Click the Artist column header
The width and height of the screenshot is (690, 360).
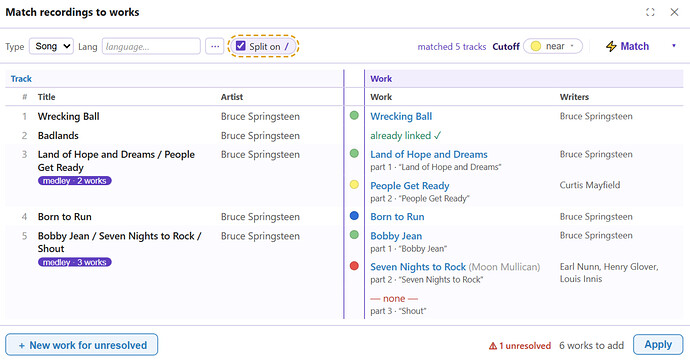(x=232, y=97)
